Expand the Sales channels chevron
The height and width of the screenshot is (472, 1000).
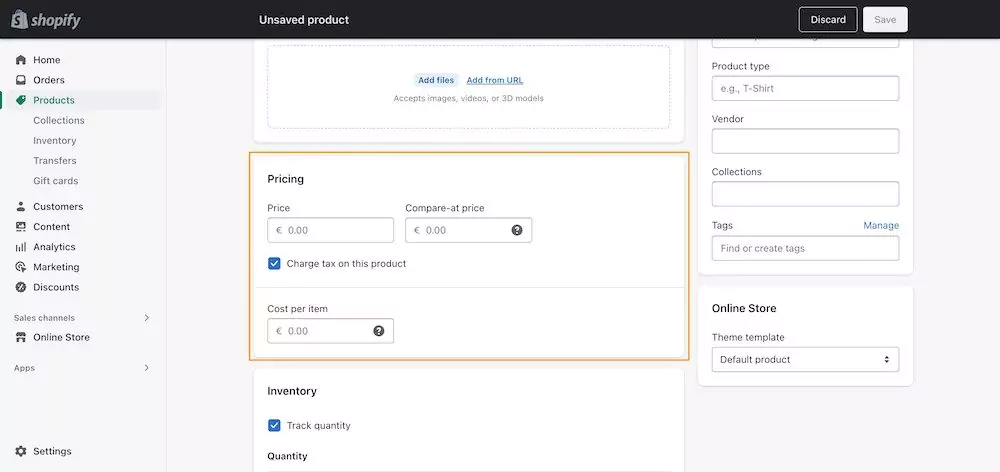[x=147, y=318]
